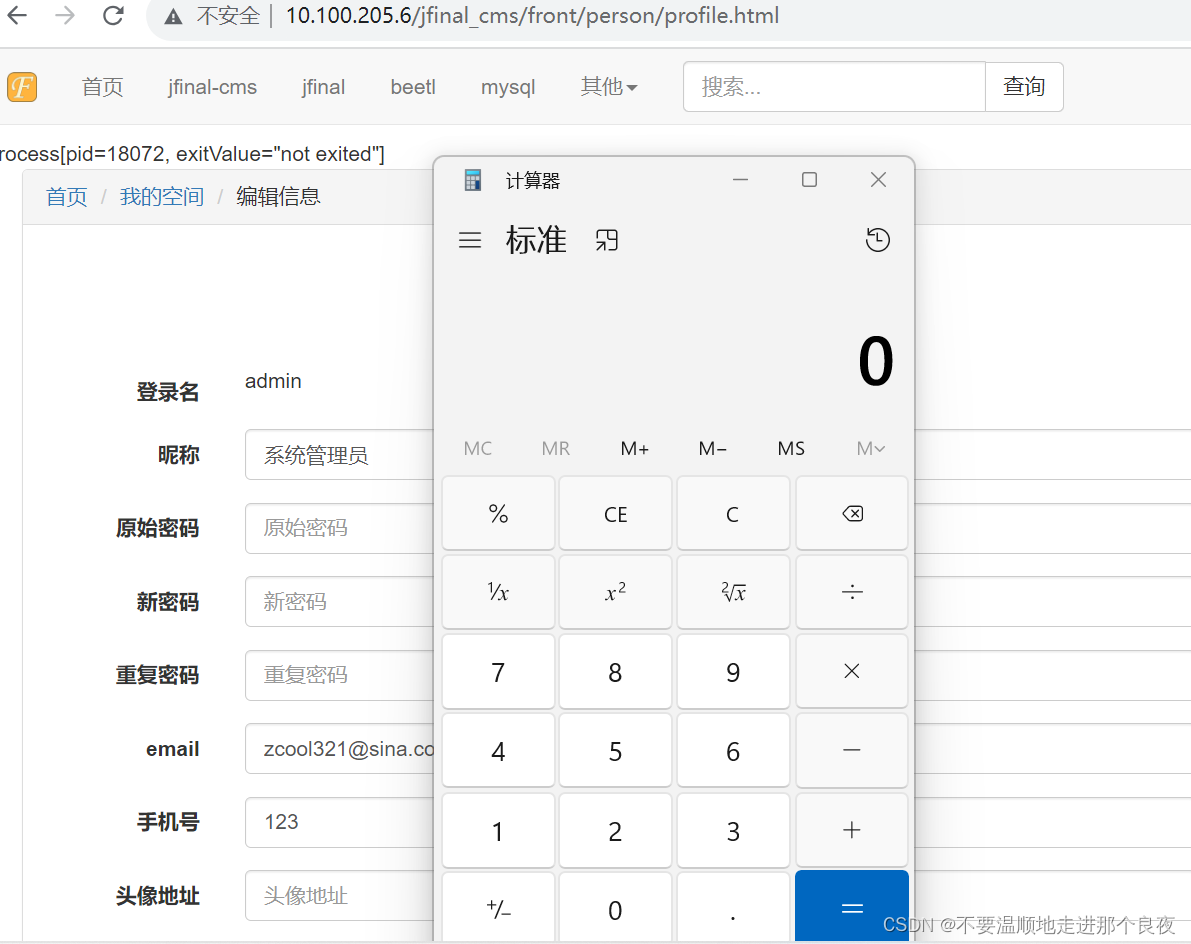The width and height of the screenshot is (1191, 944).
Task: Click calculator digit 6
Action: tap(733, 750)
